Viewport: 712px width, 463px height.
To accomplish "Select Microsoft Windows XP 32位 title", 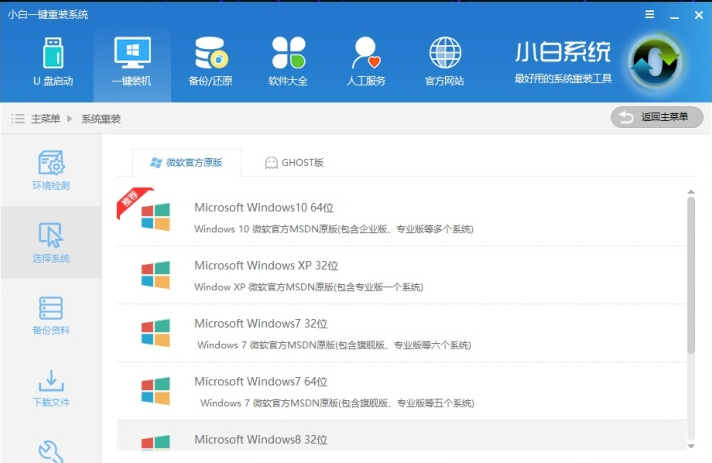I will (x=266, y=266).
